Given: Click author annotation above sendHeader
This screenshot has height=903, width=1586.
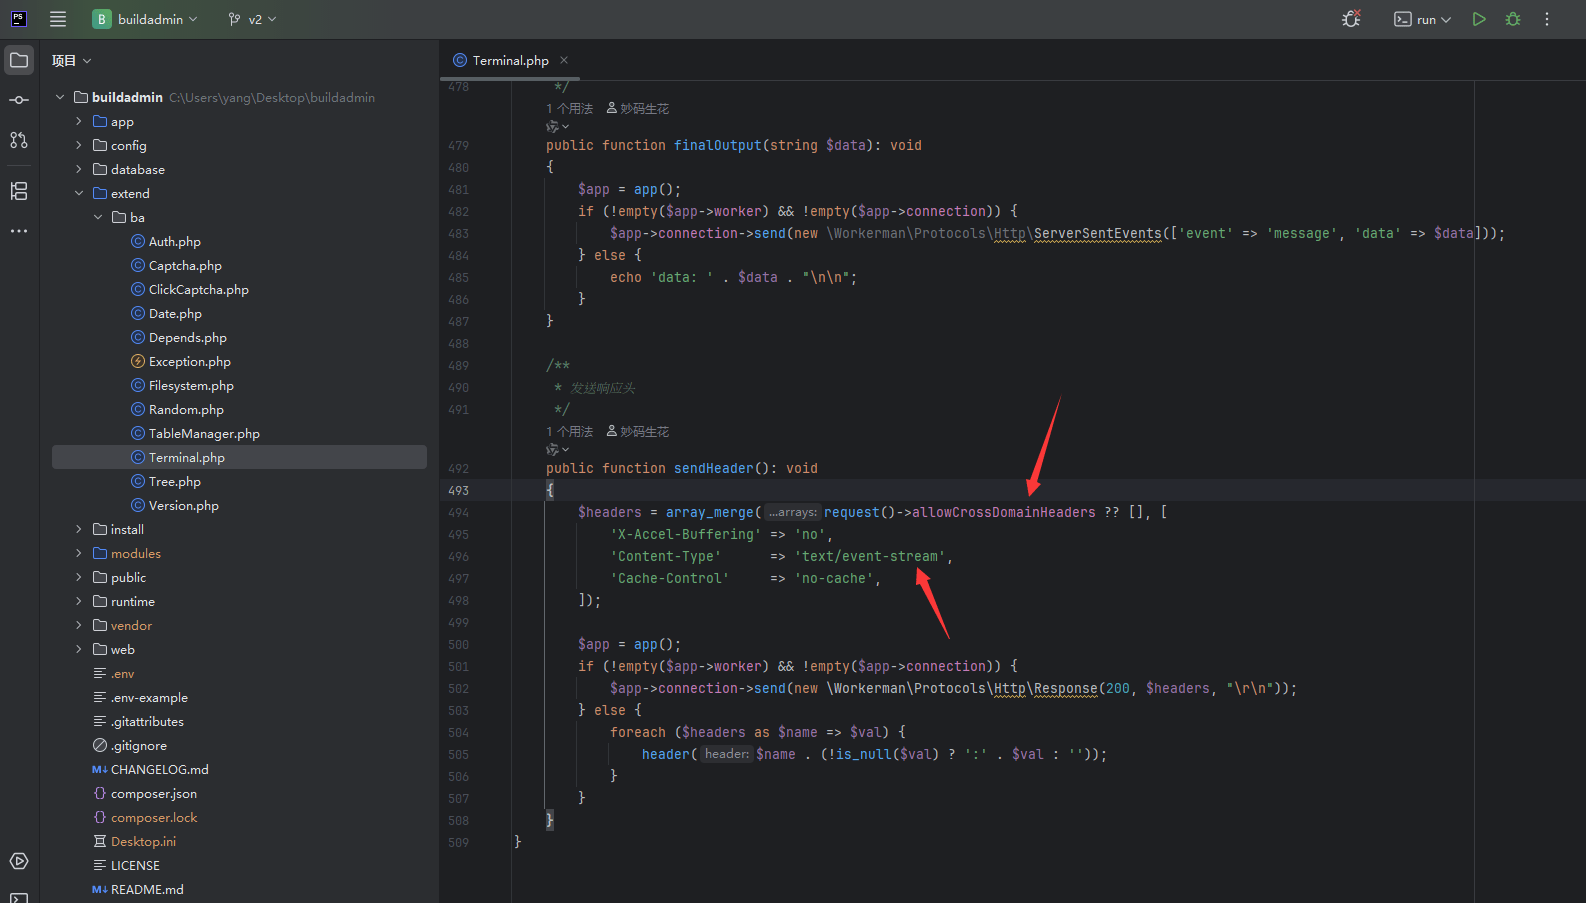Looking at the screenshot, I should [x=638, y=431].
